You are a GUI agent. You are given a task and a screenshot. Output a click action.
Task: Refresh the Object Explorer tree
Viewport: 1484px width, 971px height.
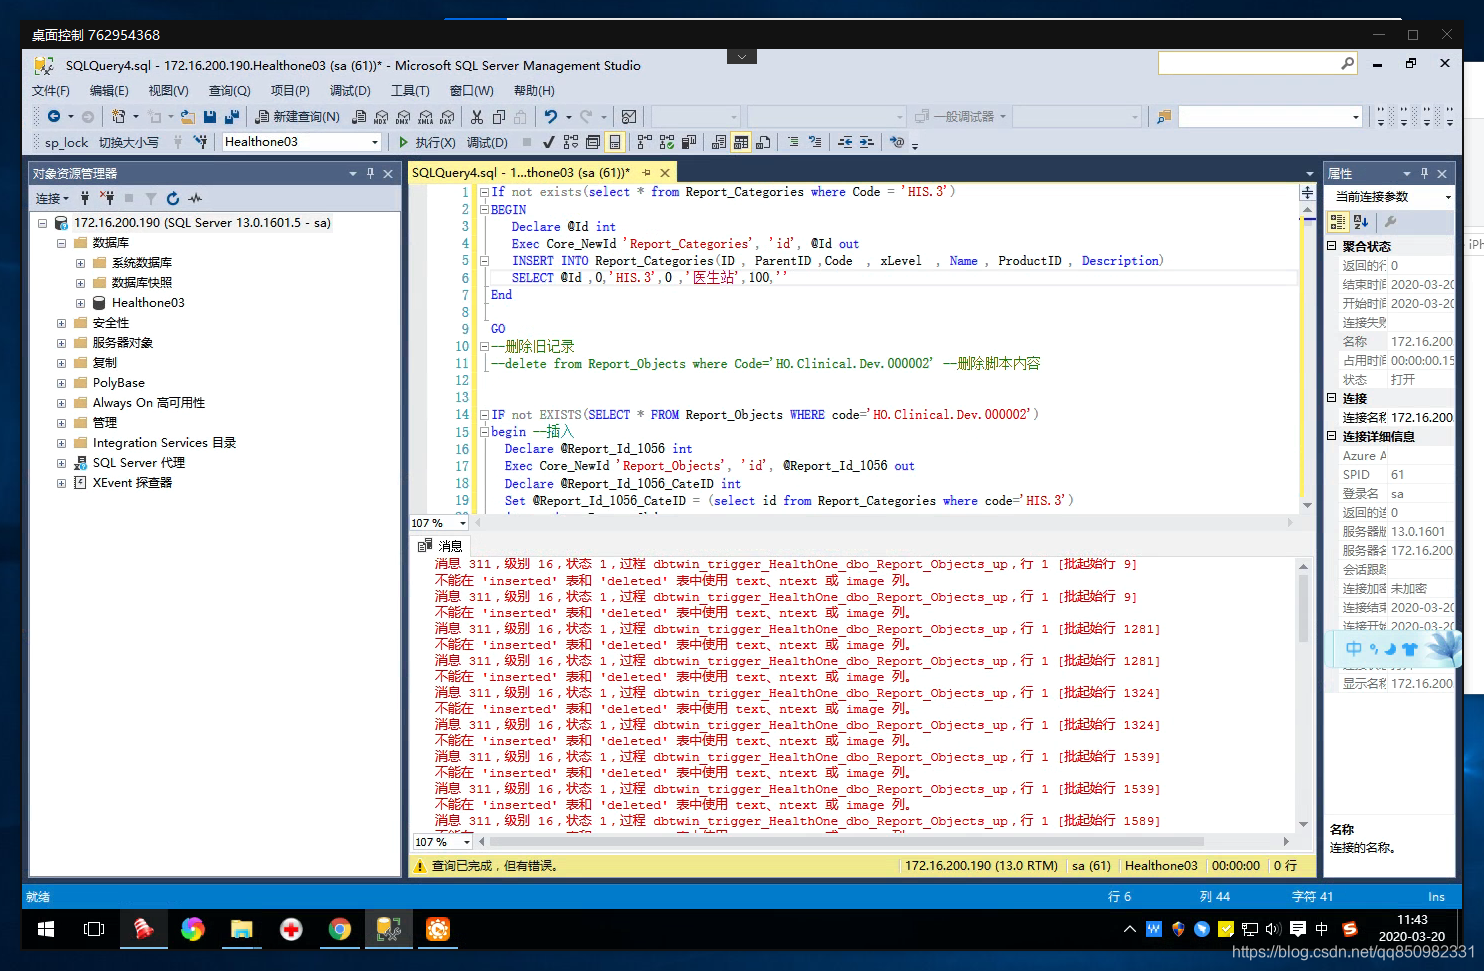[173, 199]
